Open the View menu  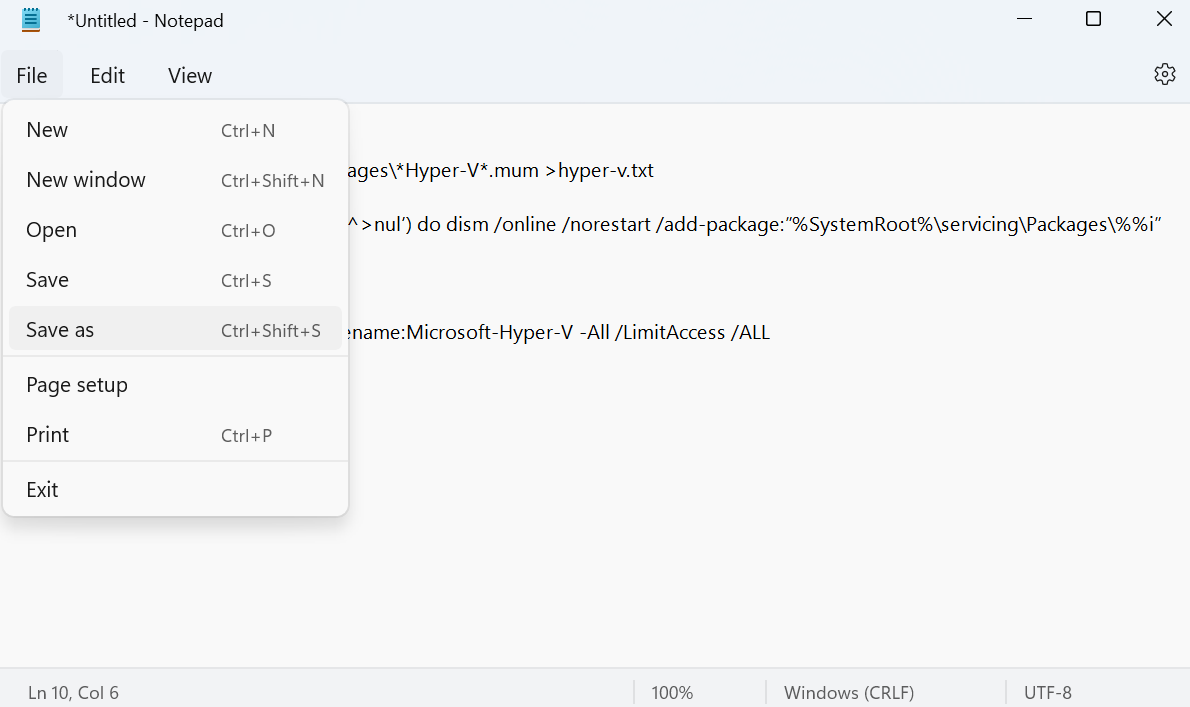(x=190, y=76)
